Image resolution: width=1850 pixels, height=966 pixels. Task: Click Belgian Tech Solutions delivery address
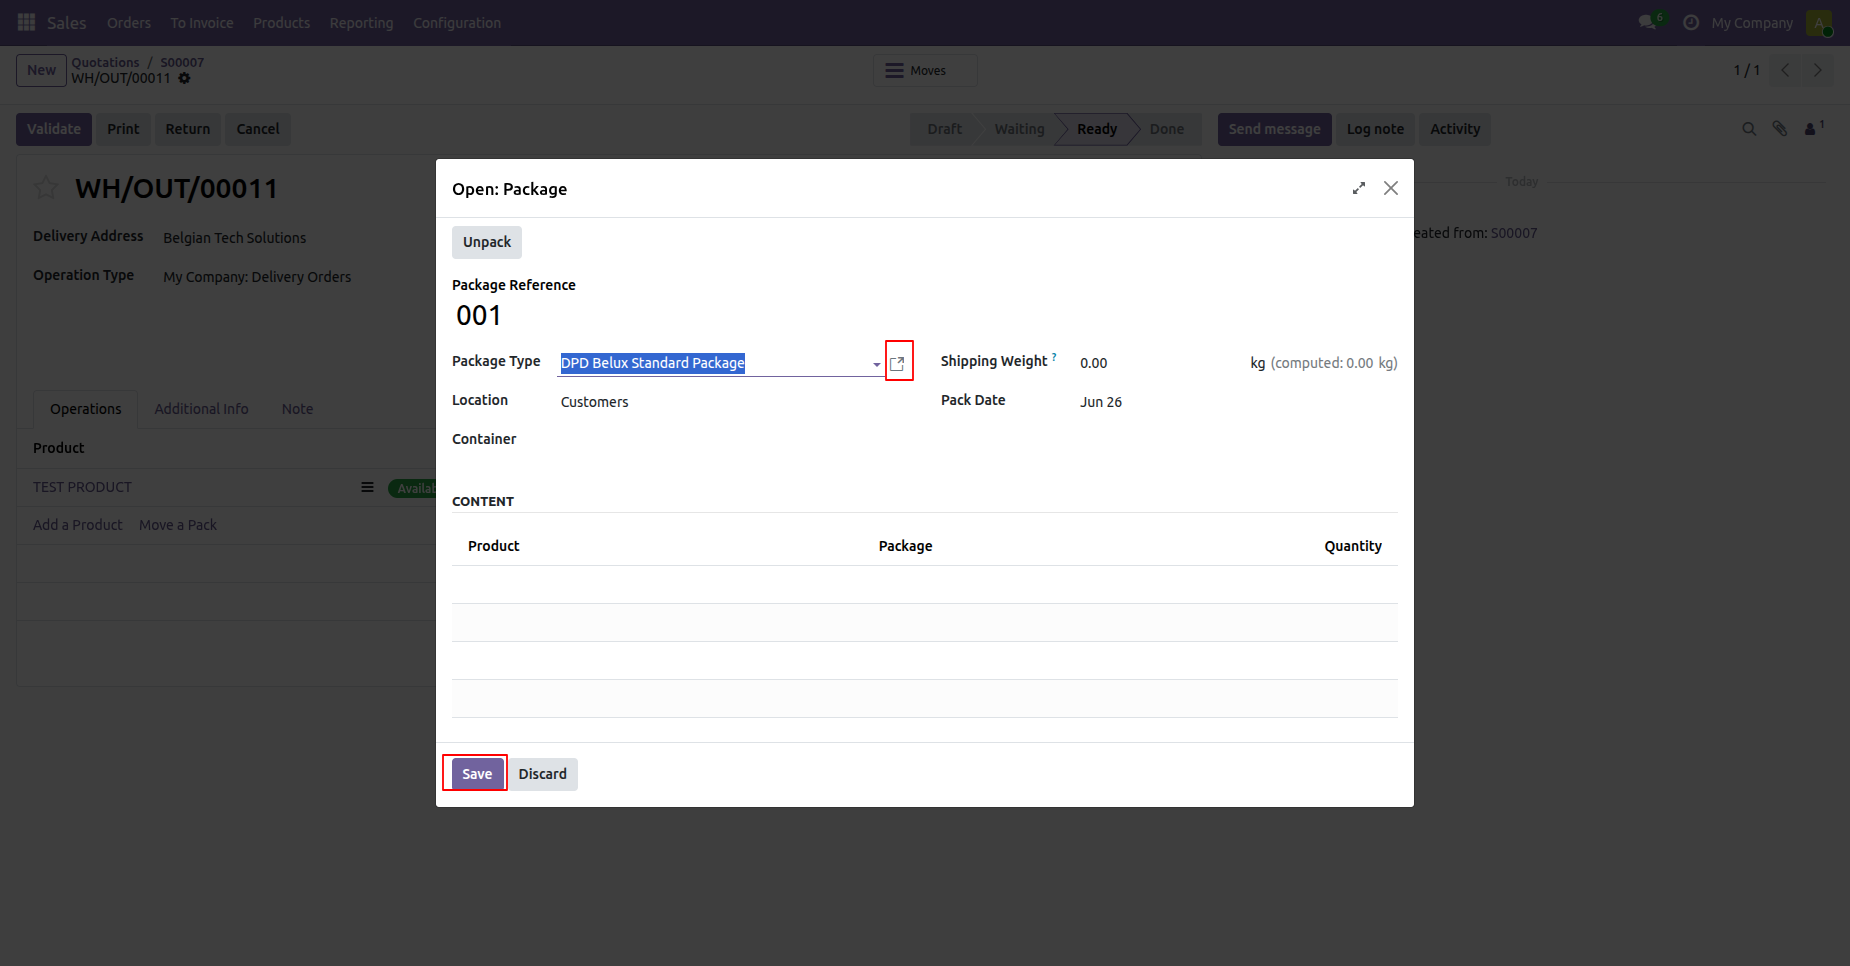coord(235,238)
